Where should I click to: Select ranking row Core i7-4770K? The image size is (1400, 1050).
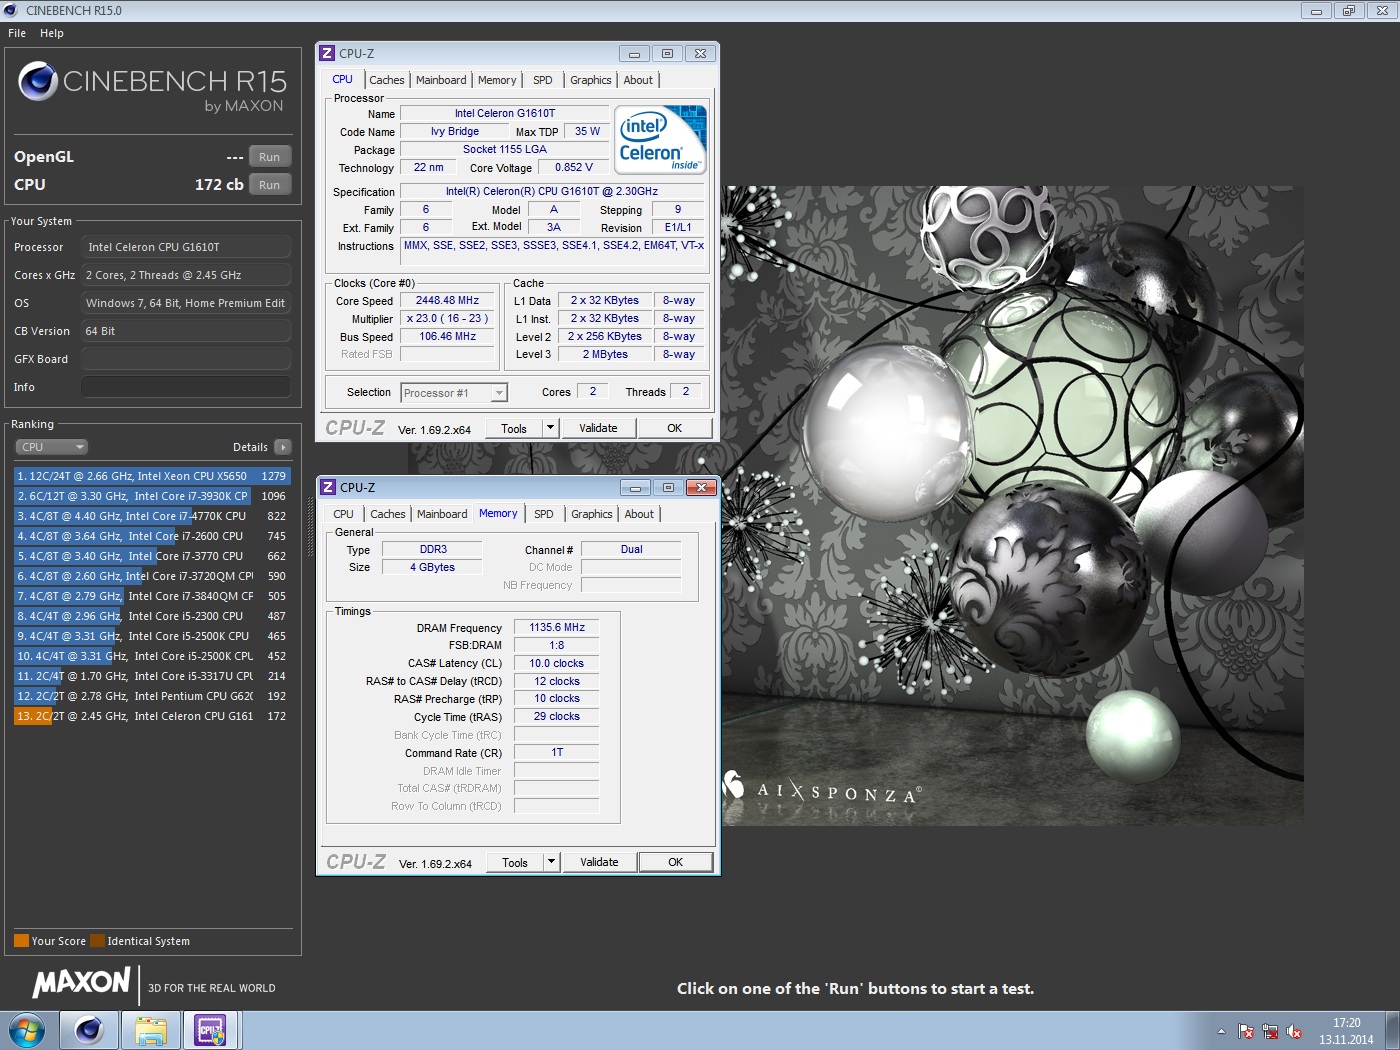[x=152, y=516]
